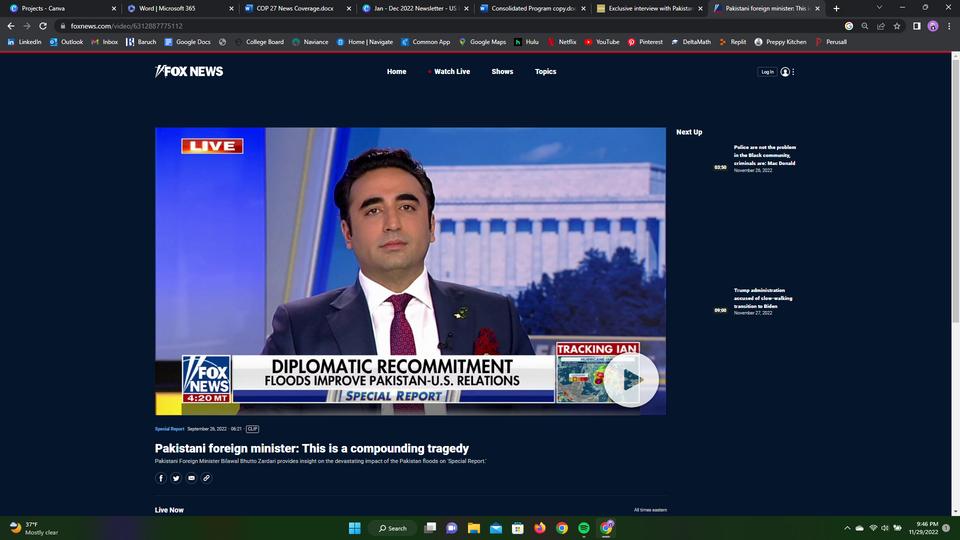Share the video on Twitter
Screen dimensions: 960x540
(176, 478)
